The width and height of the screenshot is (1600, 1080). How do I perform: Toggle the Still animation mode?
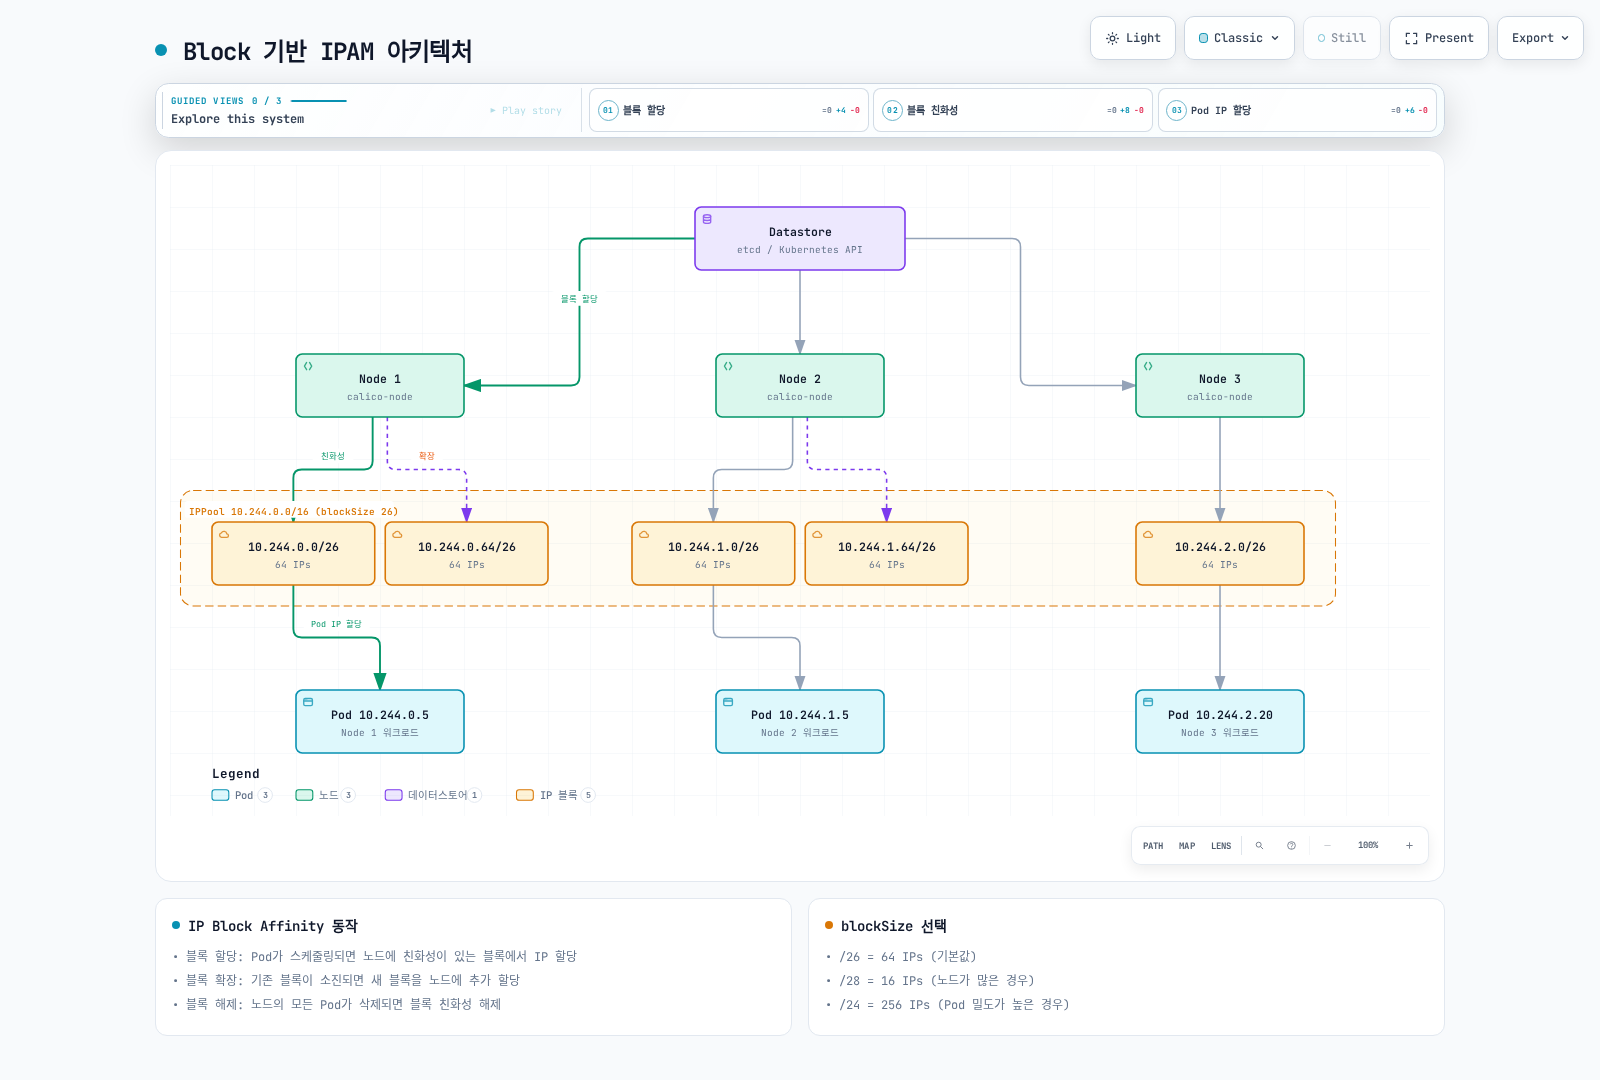(1341, 38)
